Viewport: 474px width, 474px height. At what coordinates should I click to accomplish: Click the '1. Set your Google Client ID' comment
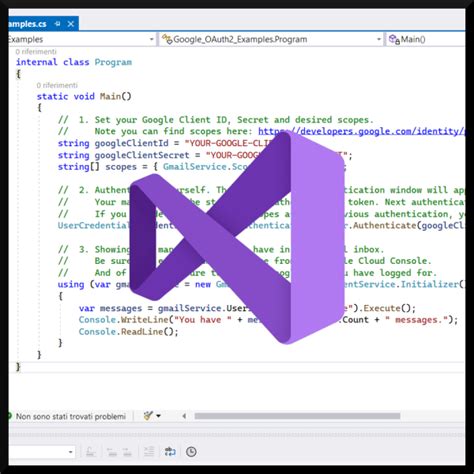click(216, 120)
